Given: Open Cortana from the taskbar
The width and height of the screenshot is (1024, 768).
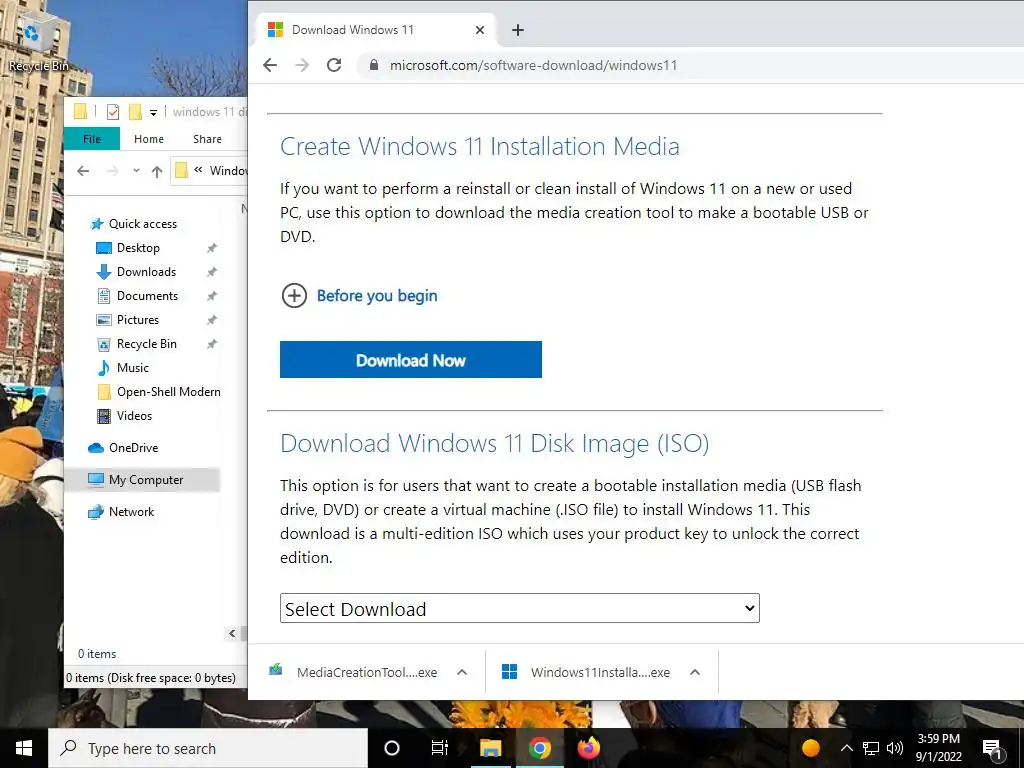Looking at the screenshot, I should [x=392, y=748].
